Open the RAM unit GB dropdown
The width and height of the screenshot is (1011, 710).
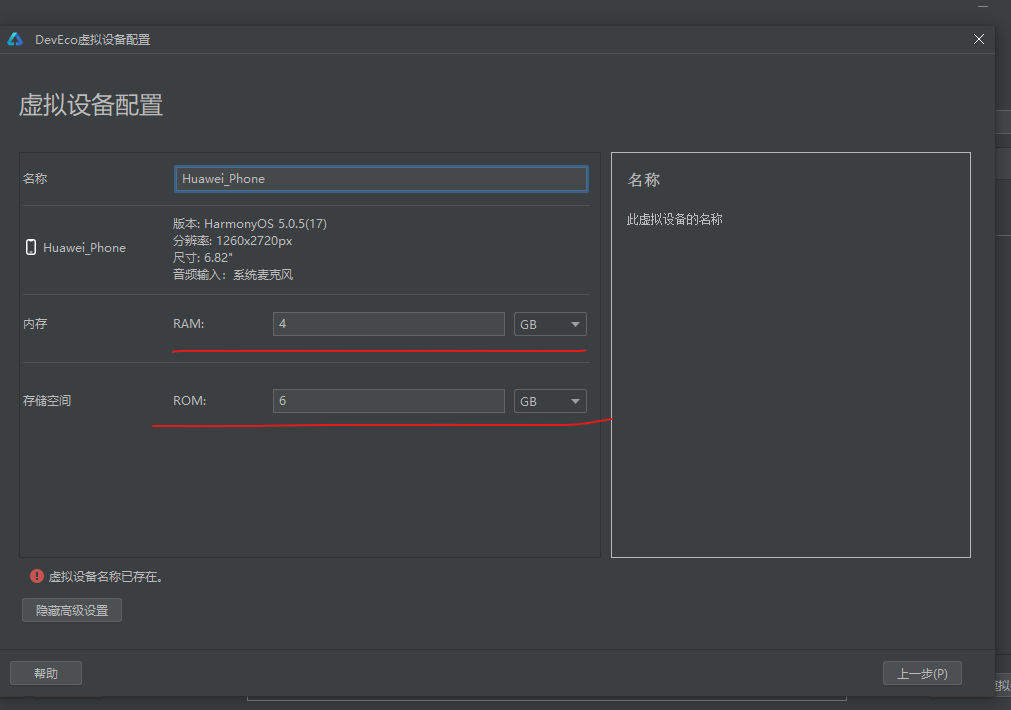tap(550, 324)
